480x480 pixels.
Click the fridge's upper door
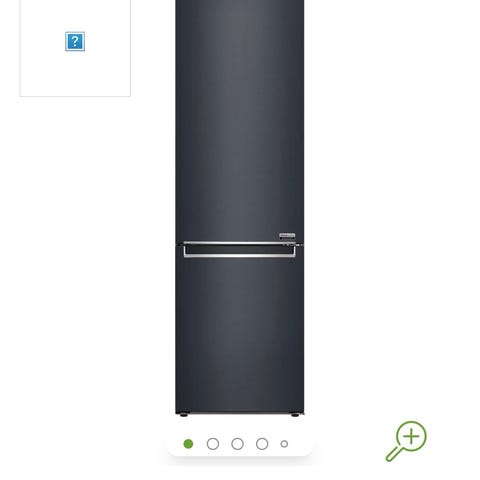(240, 122)
